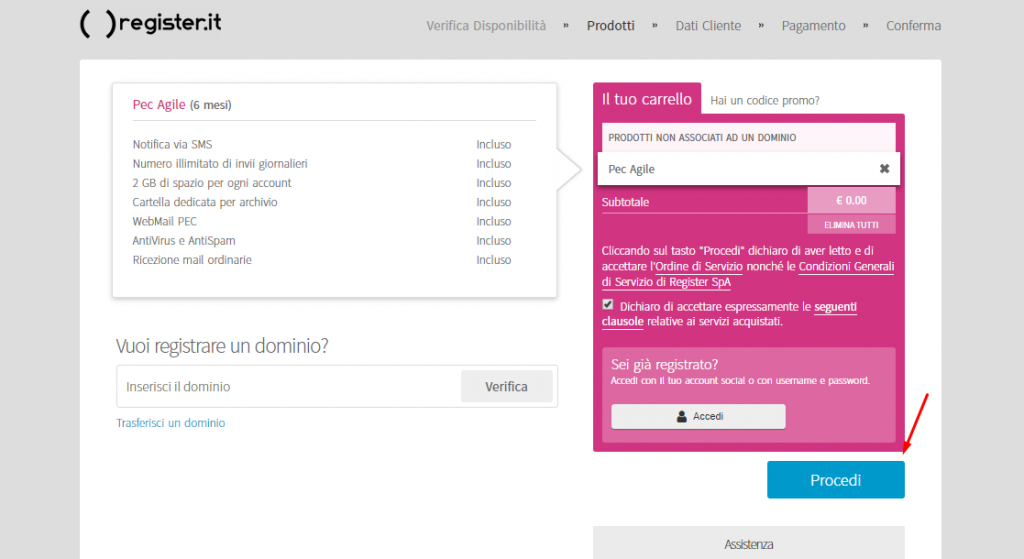The height and width of the screenshot is (559, 1024).
Task: Select the Conferma step
Action: 913,26
